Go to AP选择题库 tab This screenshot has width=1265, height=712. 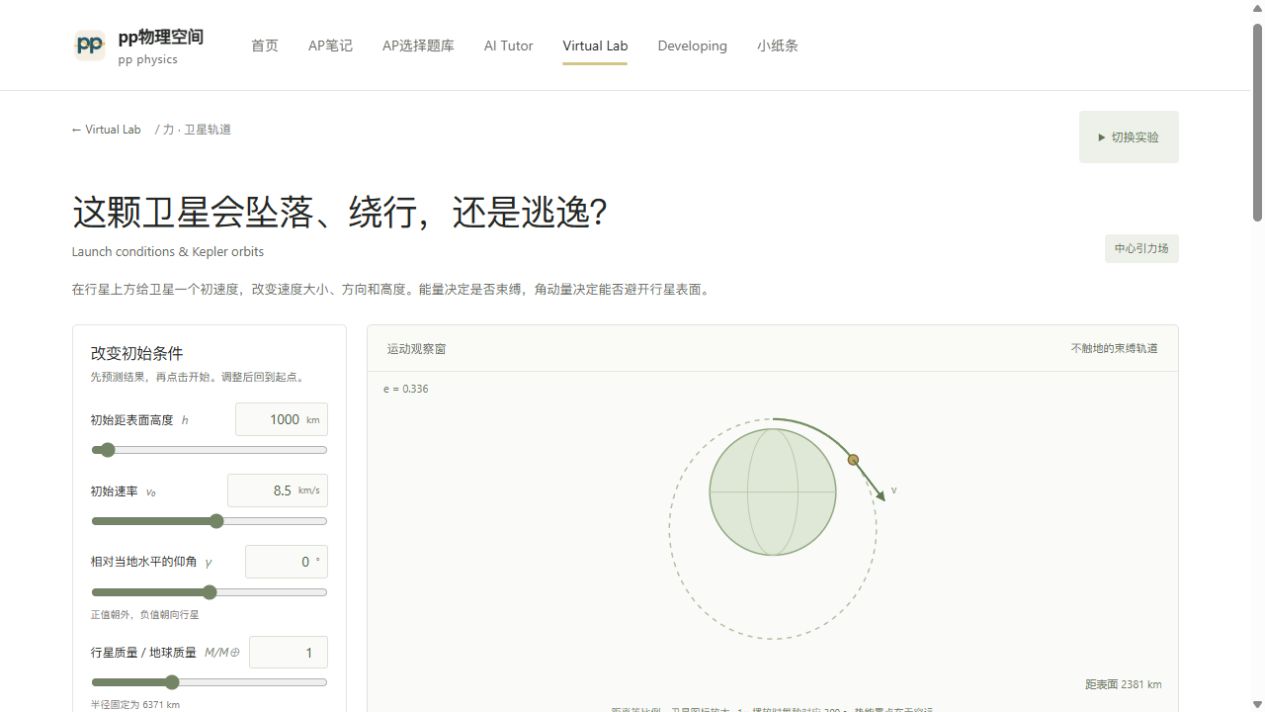(418, 46)
